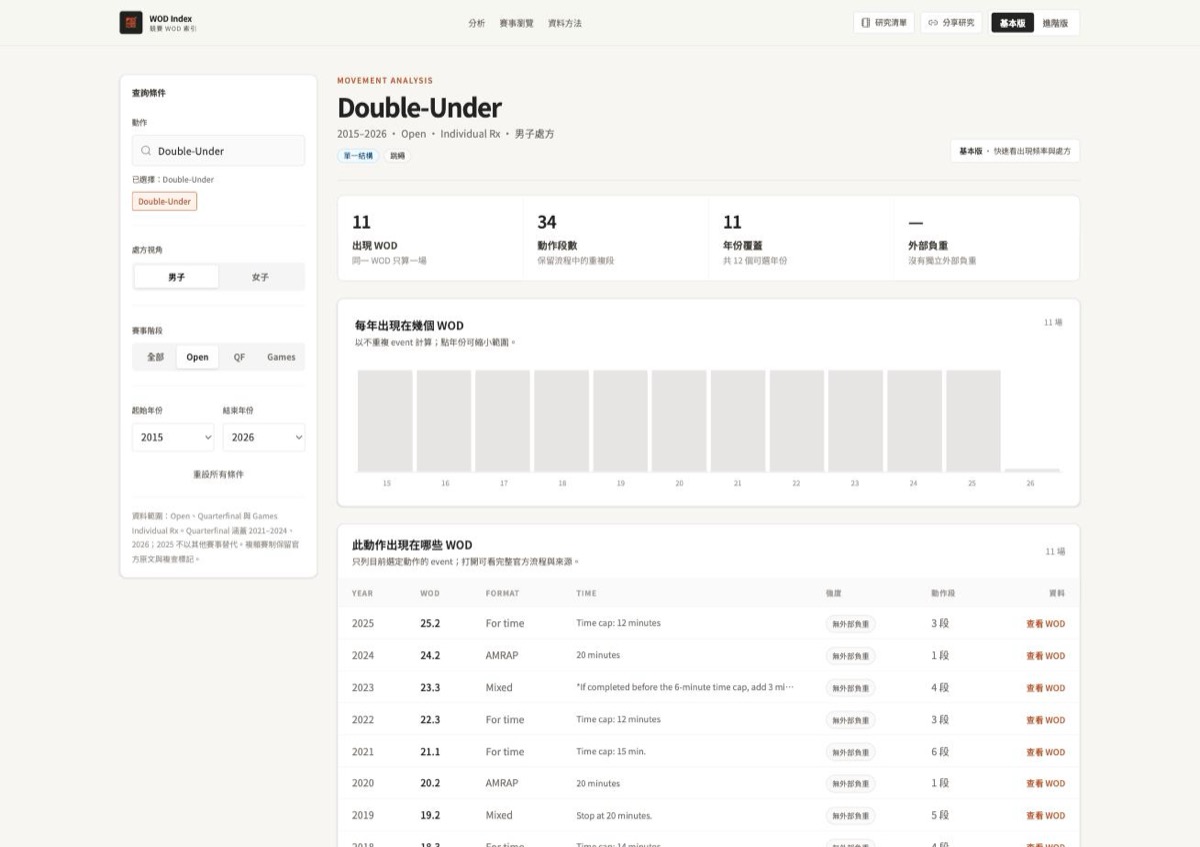
Task: Click the chart bar for year 23
Action: click(x=855, y=421)
